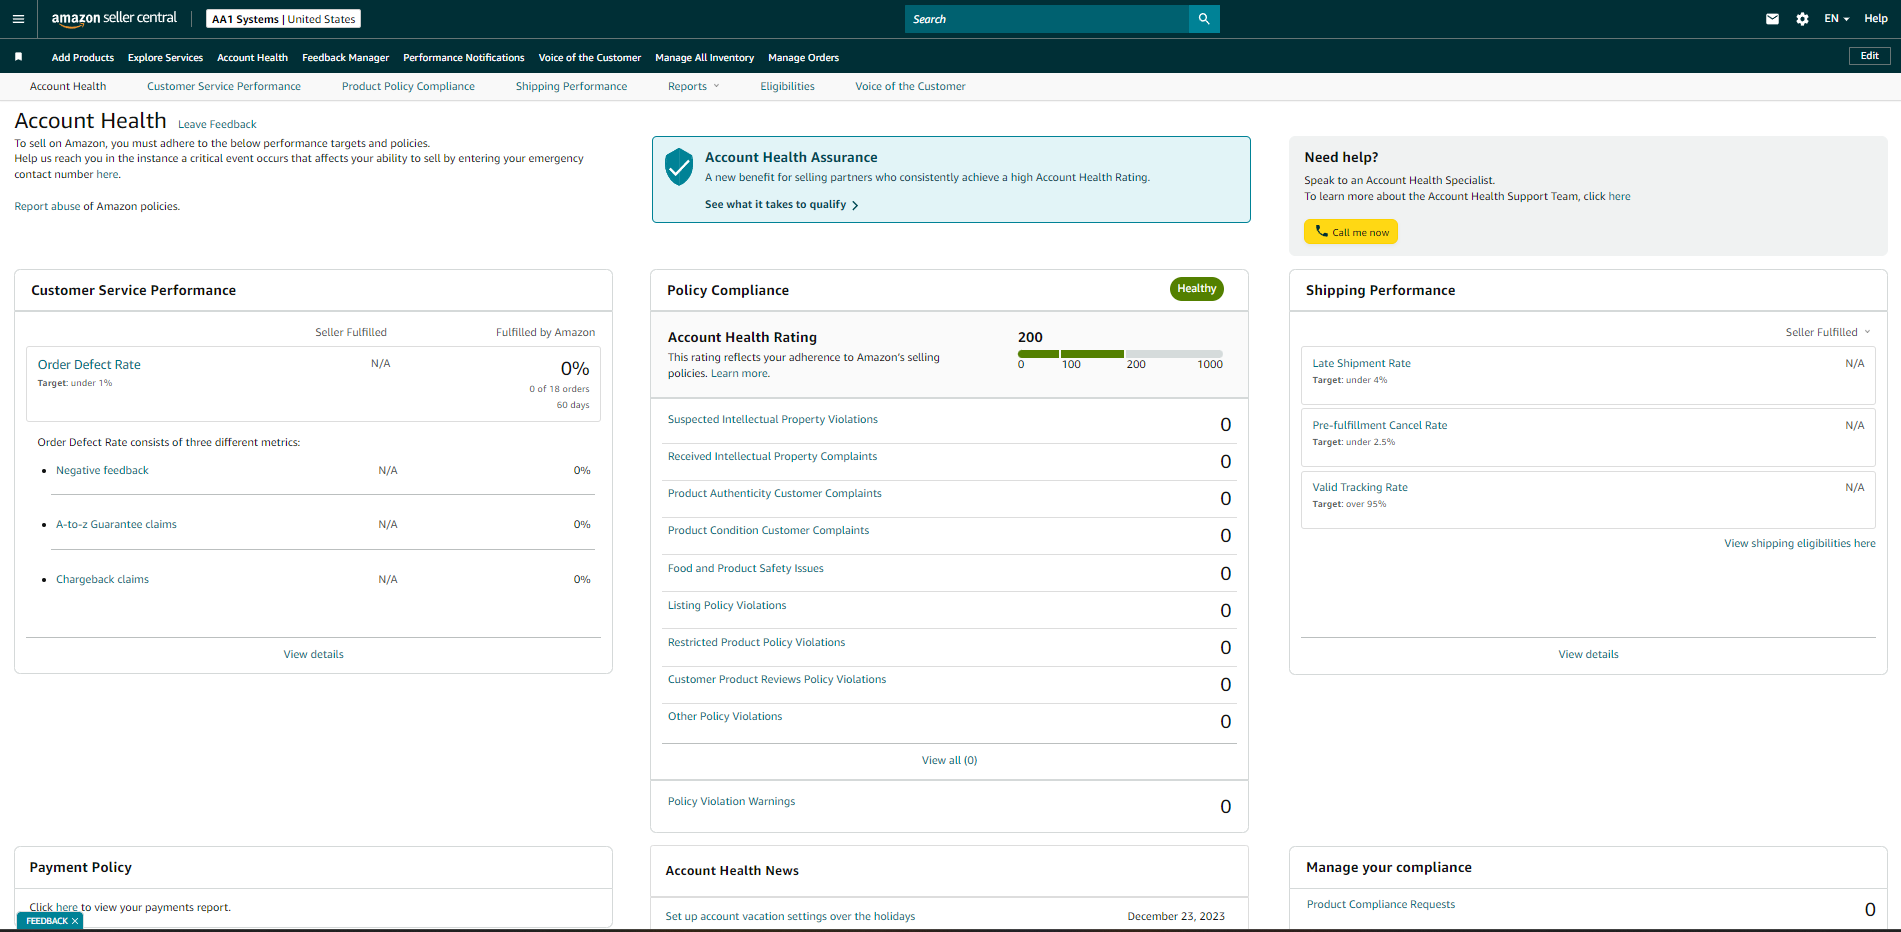Open Order Defect Rate link

[x=89, y=365]
